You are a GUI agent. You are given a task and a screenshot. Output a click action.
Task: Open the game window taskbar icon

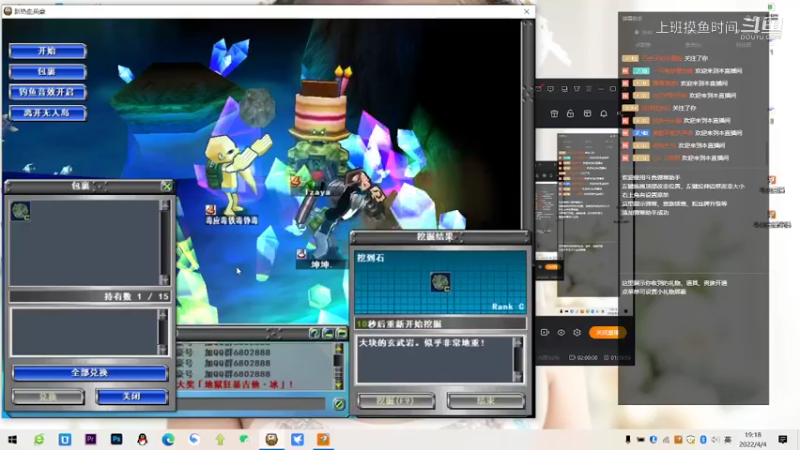click(x=271, y=439)
